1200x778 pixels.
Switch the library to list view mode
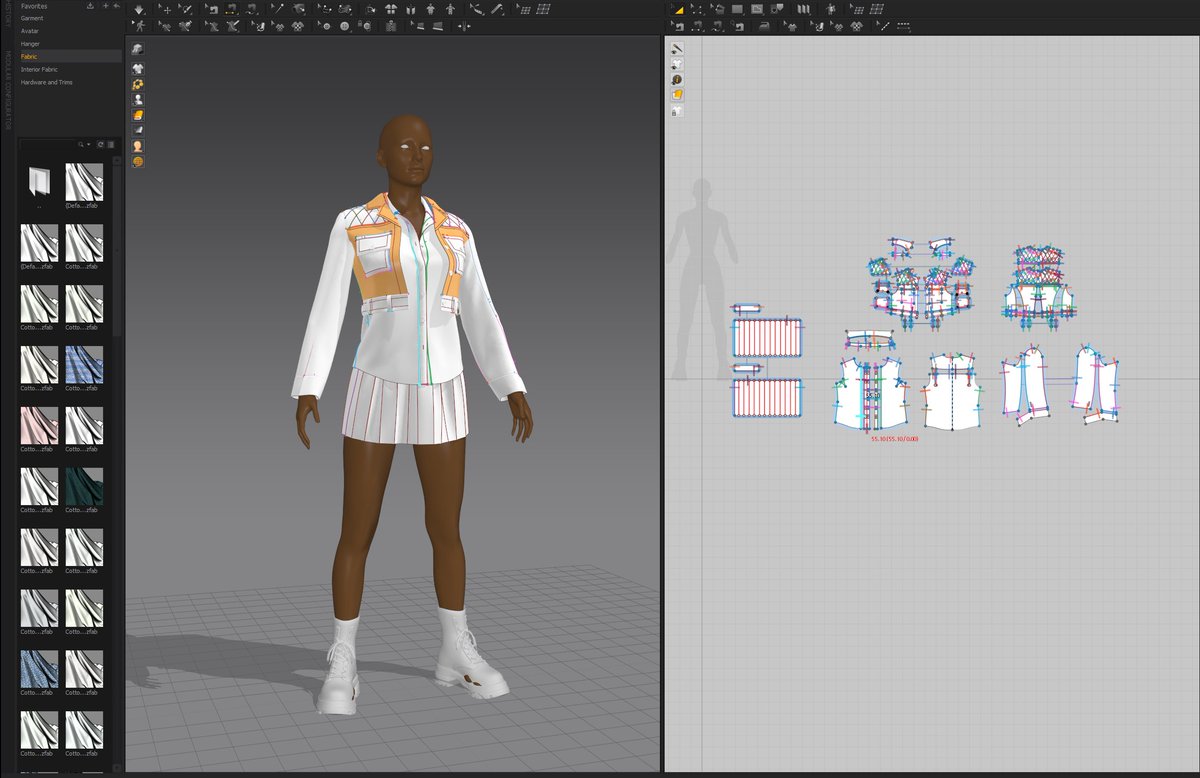(x=111, y=144)
